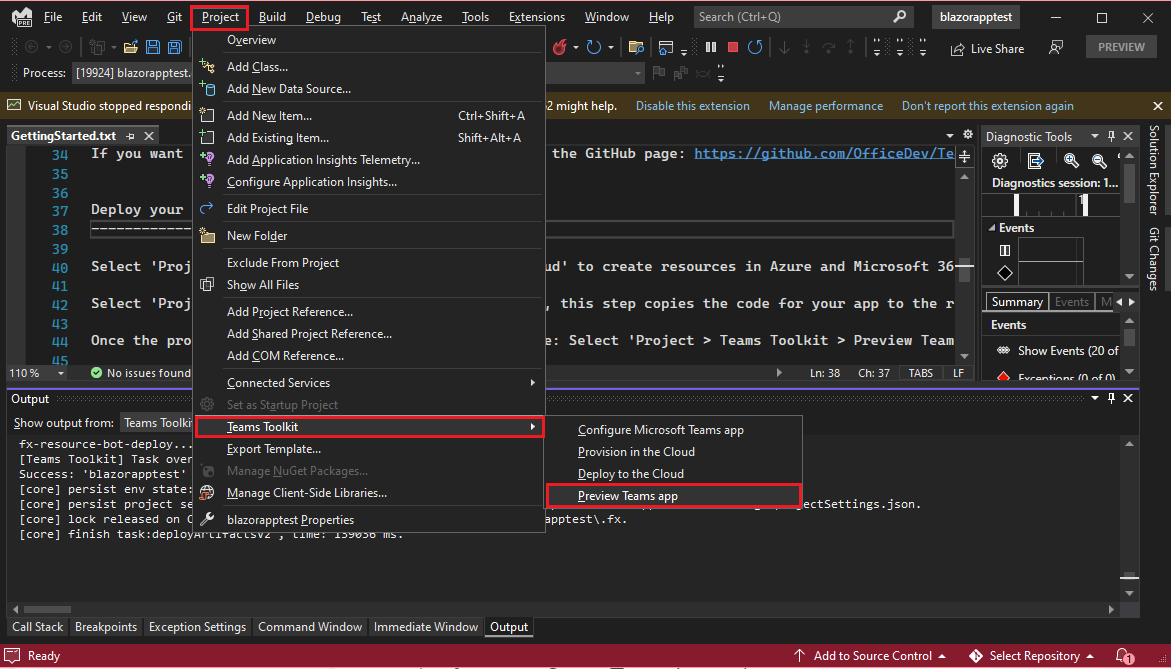Open Diagnostic Tools settings gear

pos(1000,161)
